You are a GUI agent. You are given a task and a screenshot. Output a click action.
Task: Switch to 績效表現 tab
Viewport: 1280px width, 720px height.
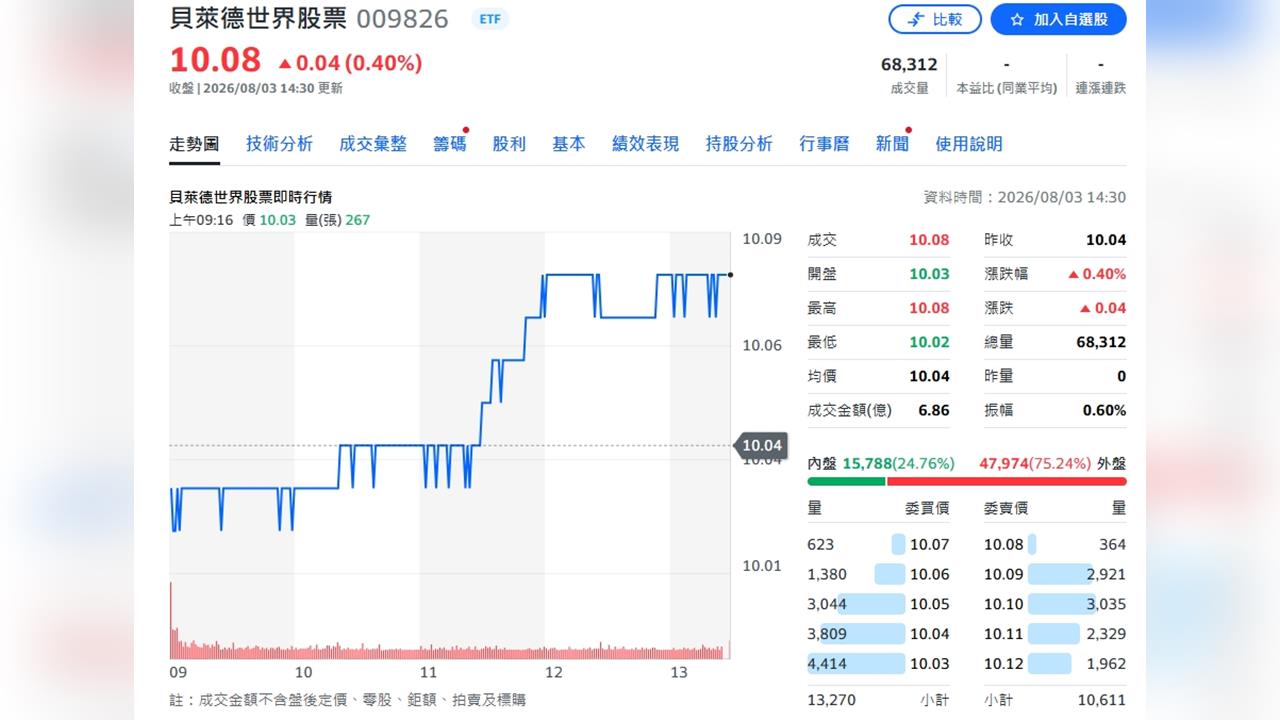tap(645, 144)
